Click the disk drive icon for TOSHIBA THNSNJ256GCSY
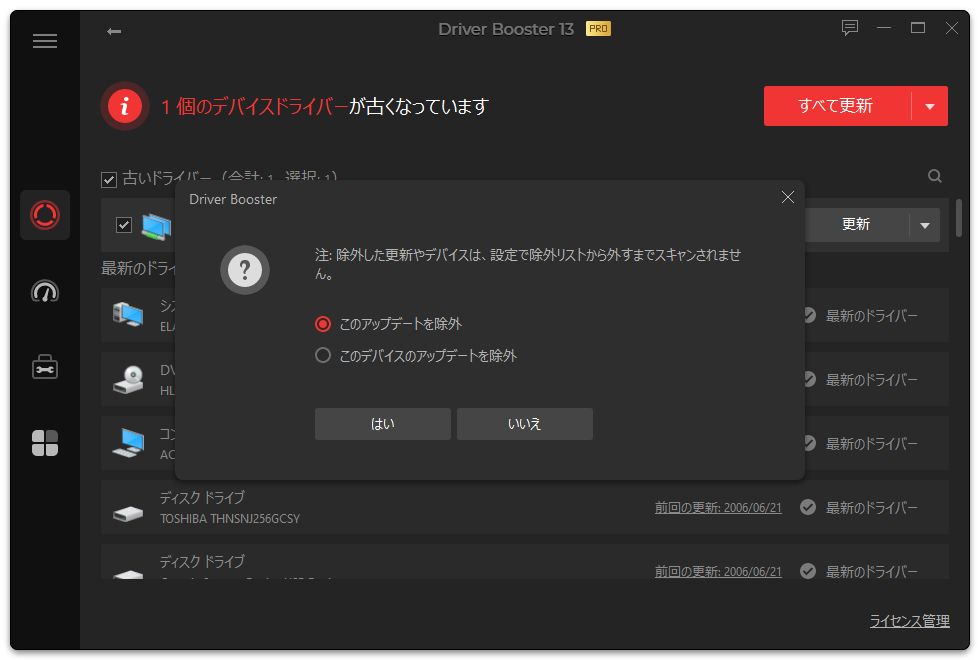980x660 pixels. [128, 508]
